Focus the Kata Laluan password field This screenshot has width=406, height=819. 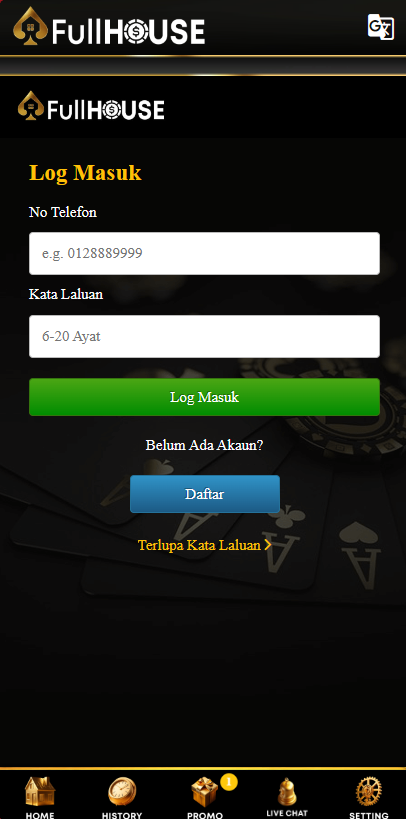tap(204, 336)
